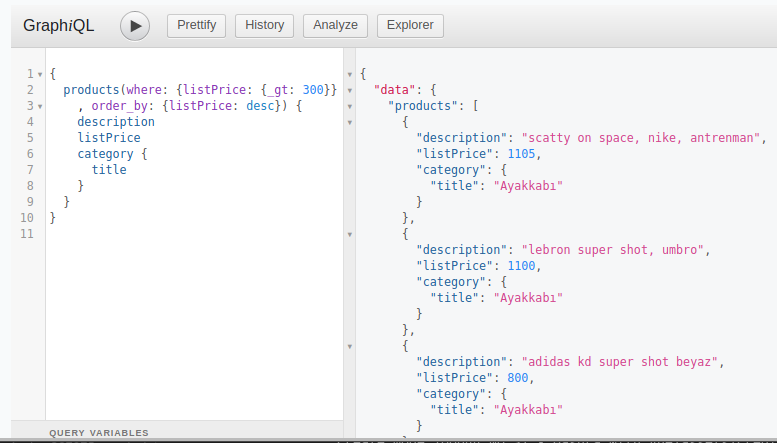777x443 pixels.
Task: Fold the scatty on space product object
Action: tap(349, 122)
